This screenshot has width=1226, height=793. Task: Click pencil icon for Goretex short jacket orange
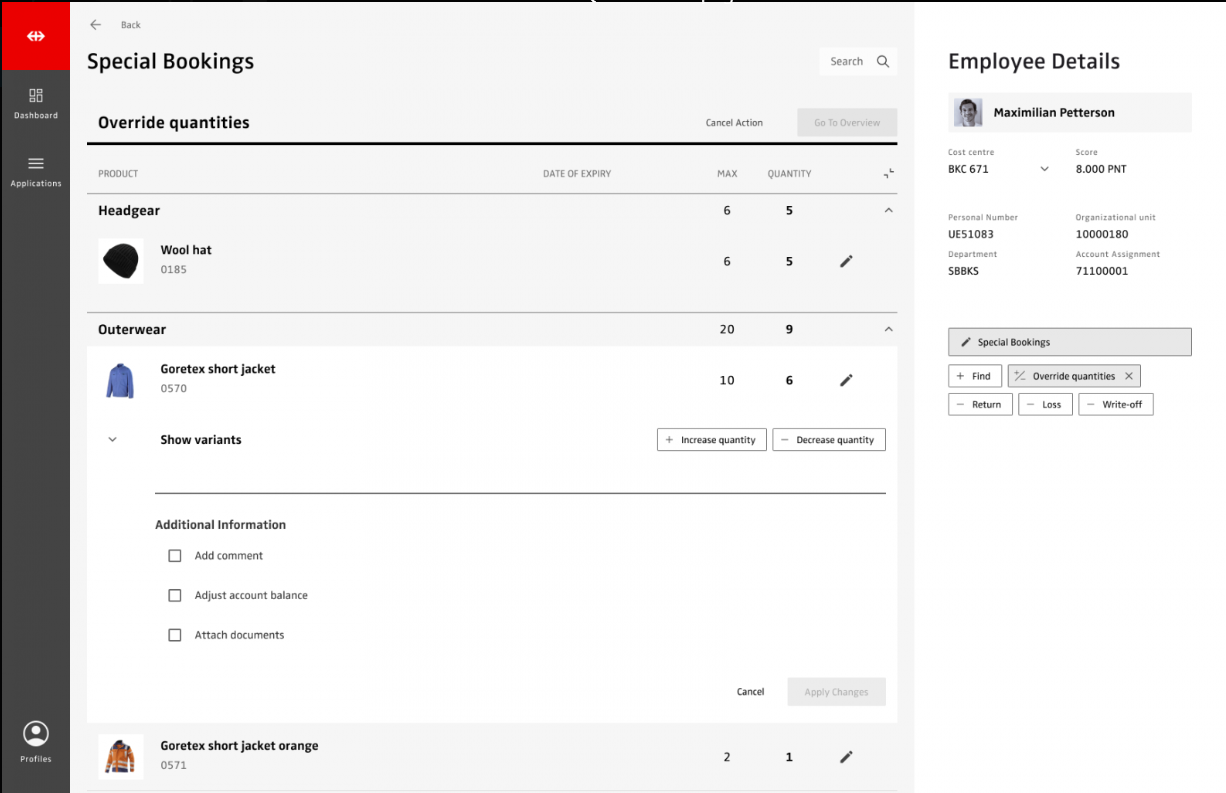pos(846,757)
